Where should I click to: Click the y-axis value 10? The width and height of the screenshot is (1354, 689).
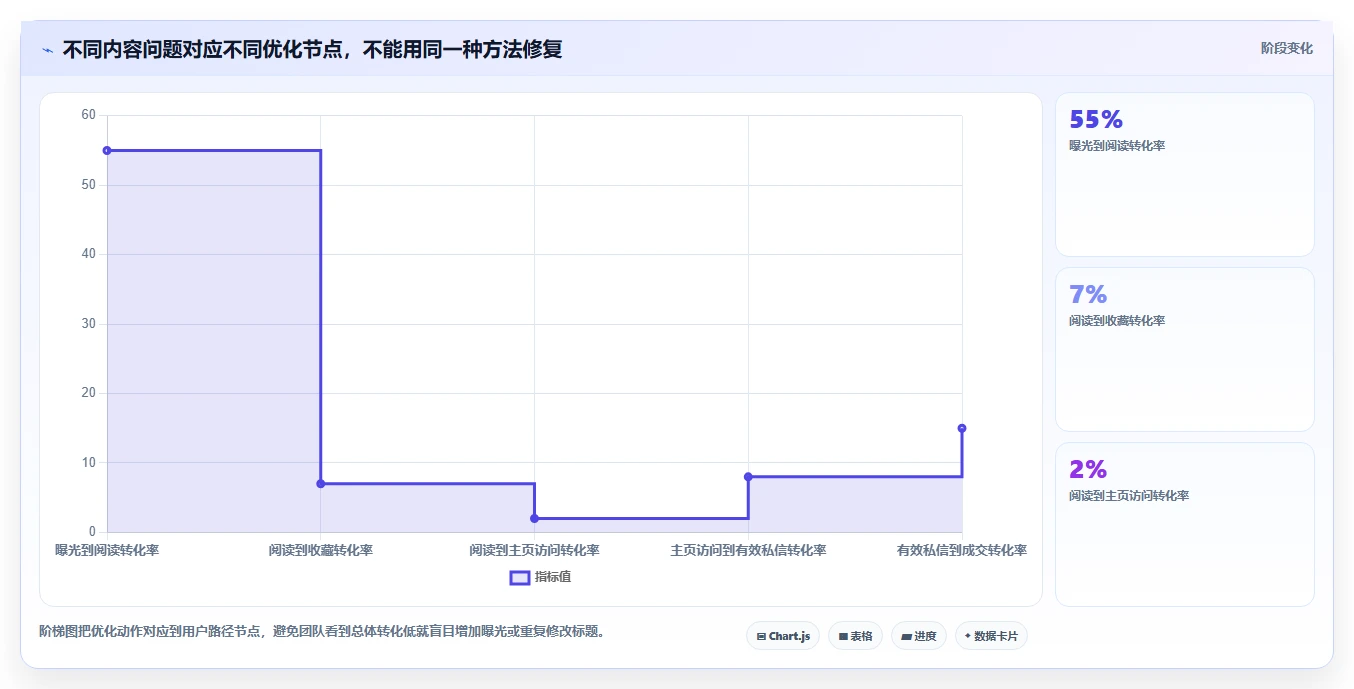[x=88, y=463]
